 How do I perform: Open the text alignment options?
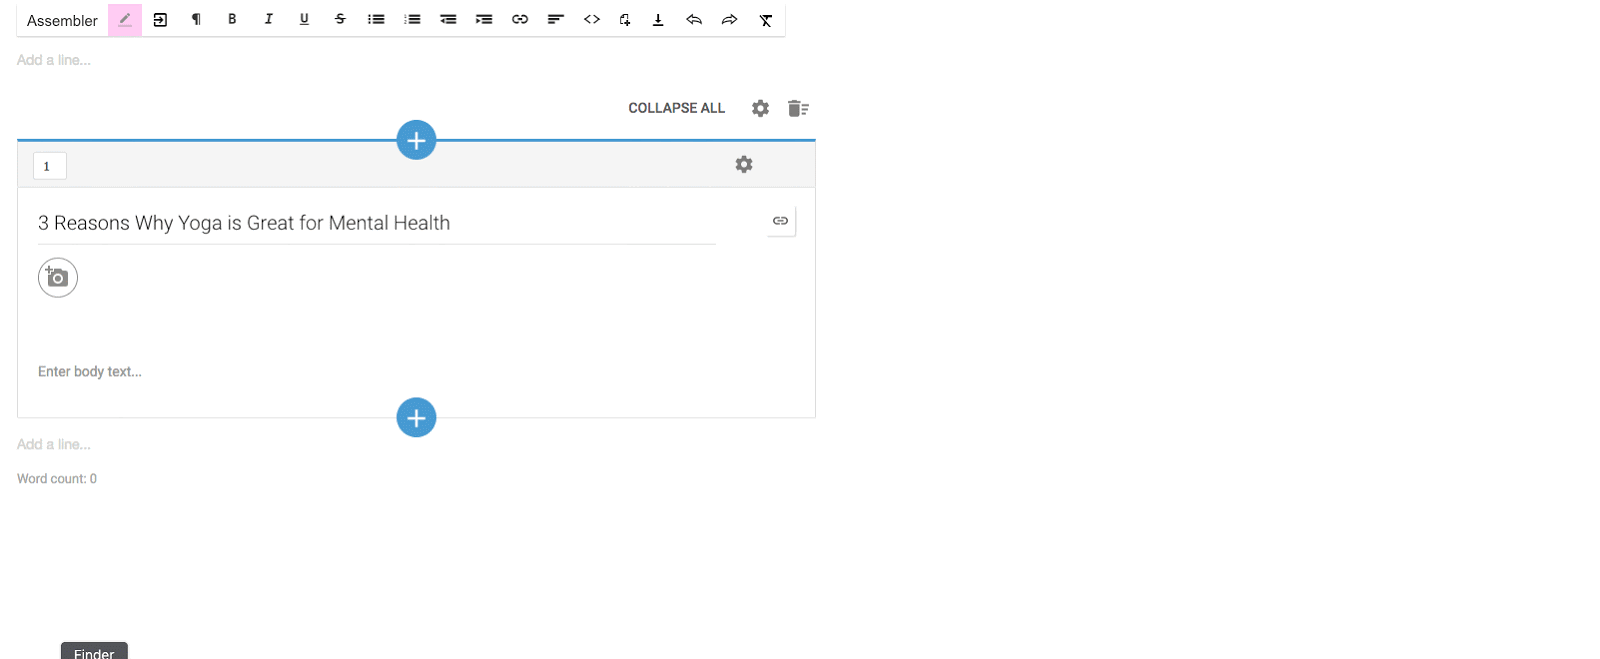click(x=556, y=20)
